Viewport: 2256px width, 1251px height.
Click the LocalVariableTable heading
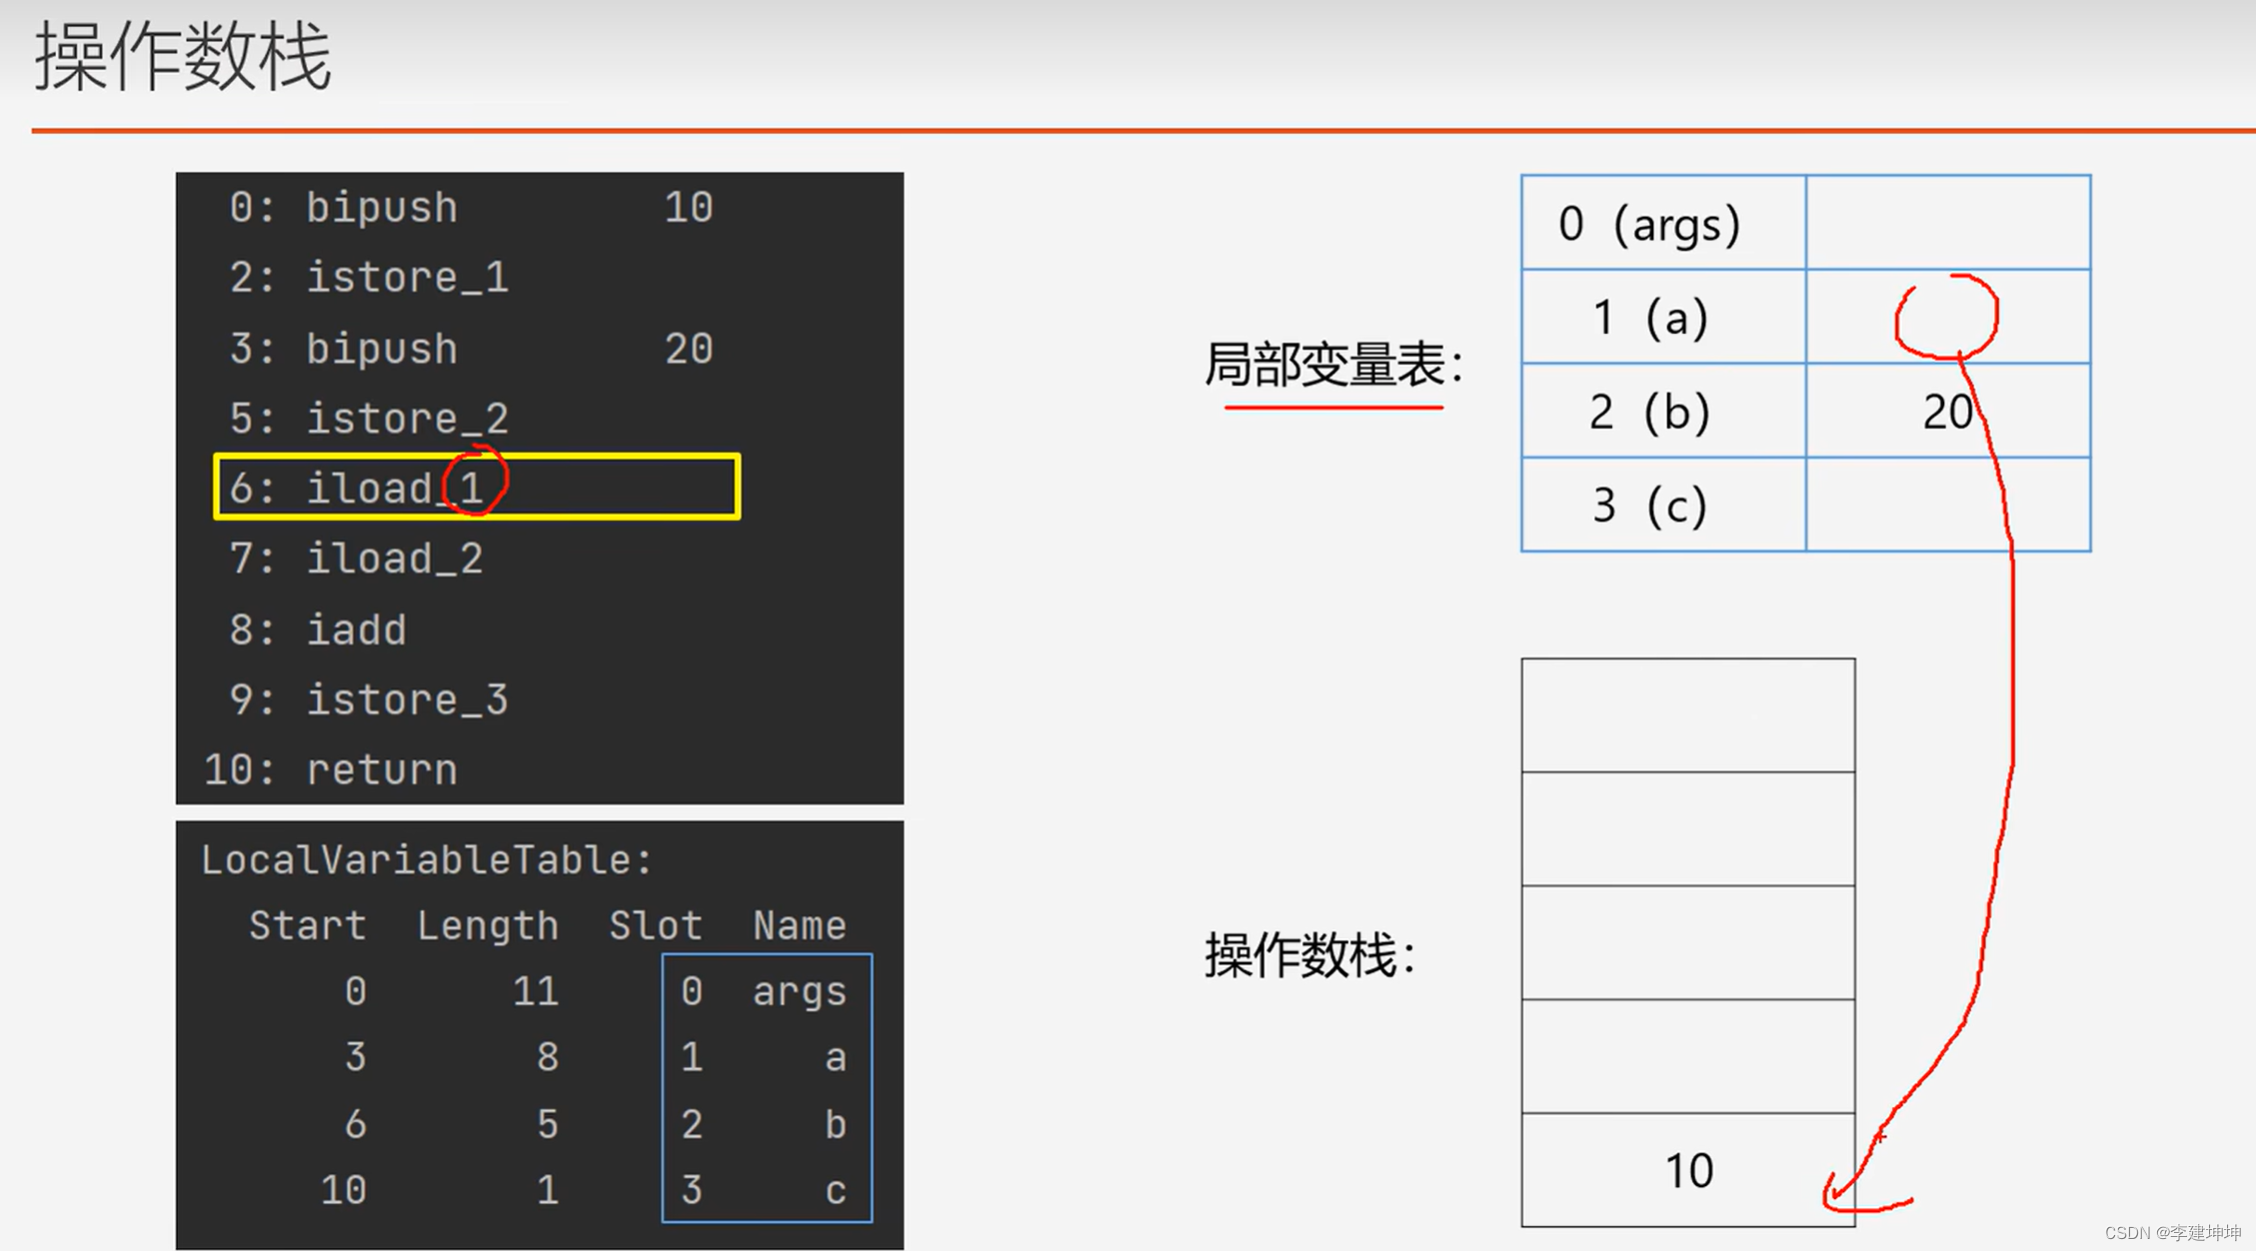426,860
